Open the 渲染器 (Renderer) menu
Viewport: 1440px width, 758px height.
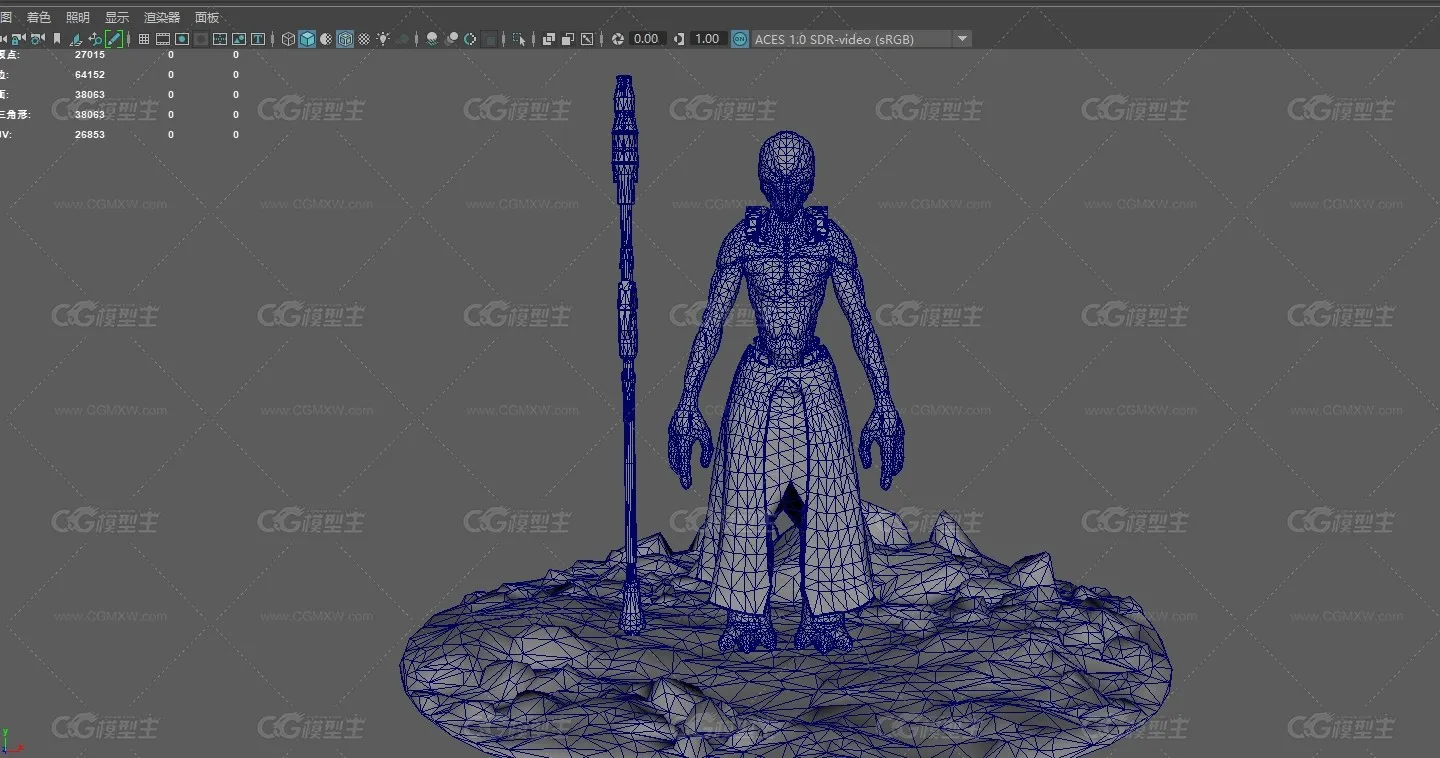pos(162,17)
